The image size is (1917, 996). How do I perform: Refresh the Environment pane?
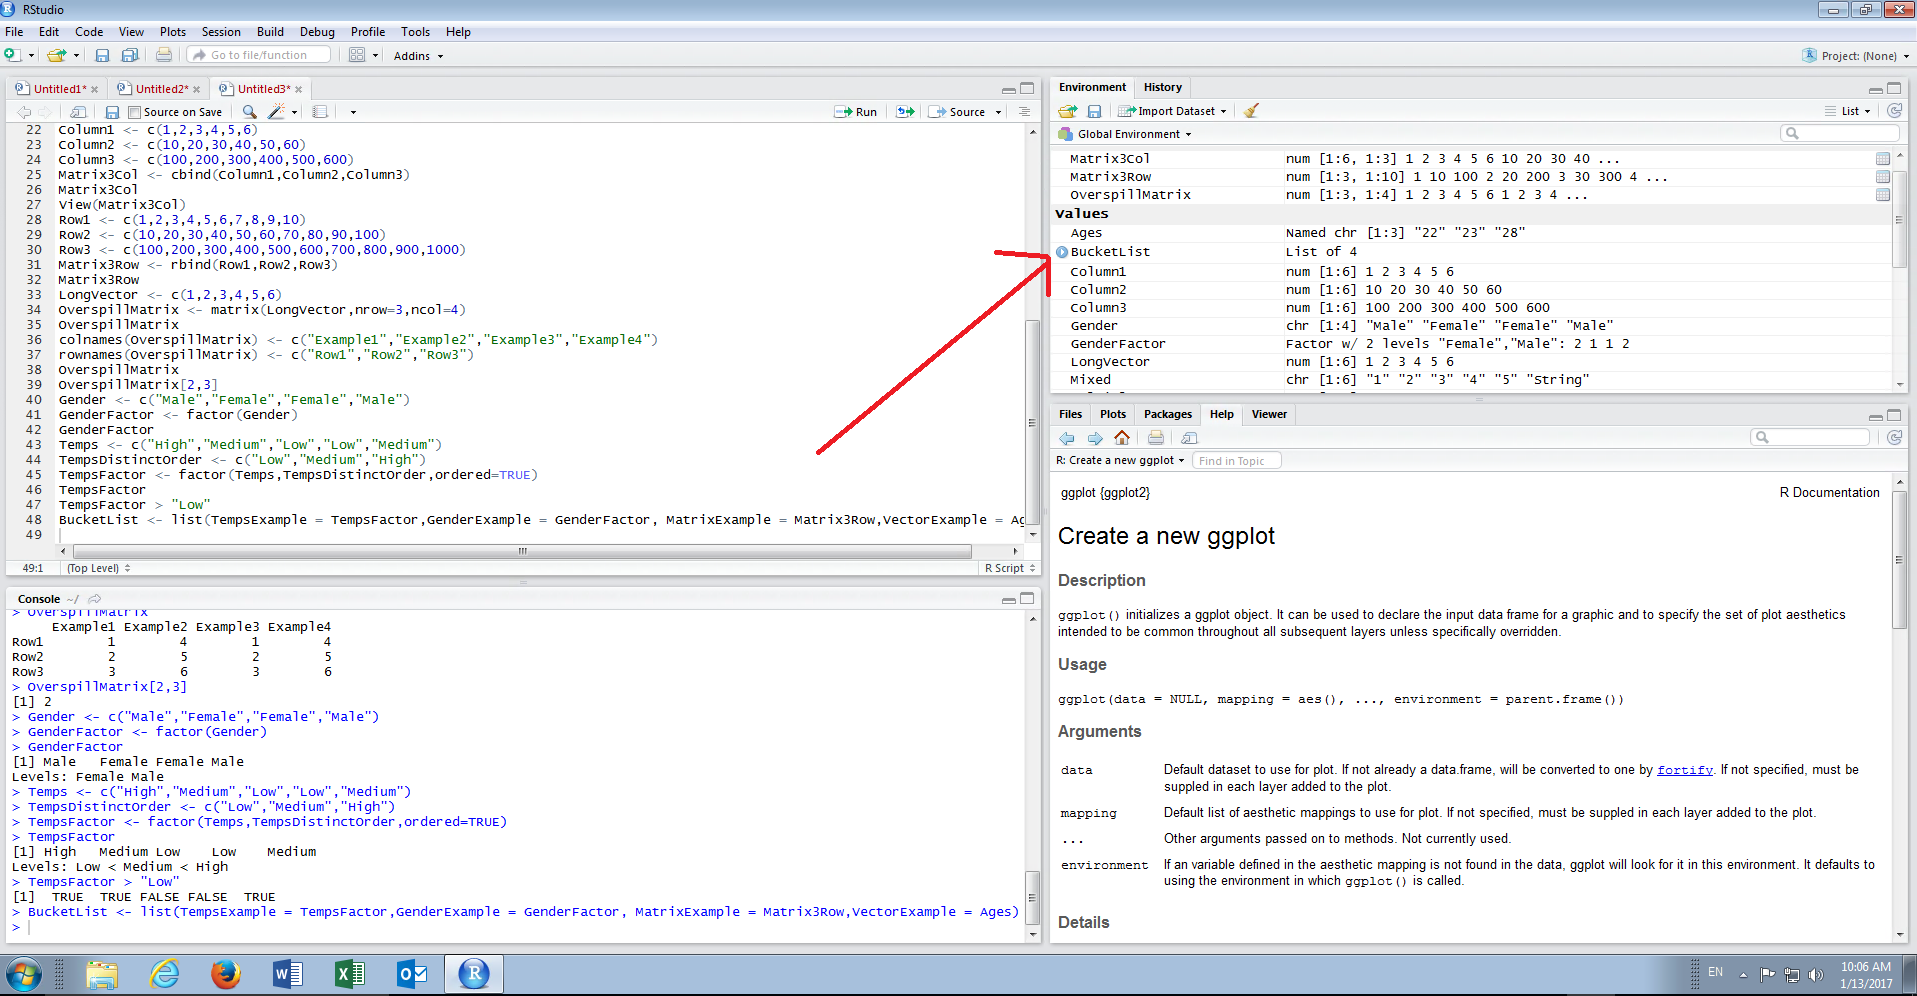[1894, 111]
